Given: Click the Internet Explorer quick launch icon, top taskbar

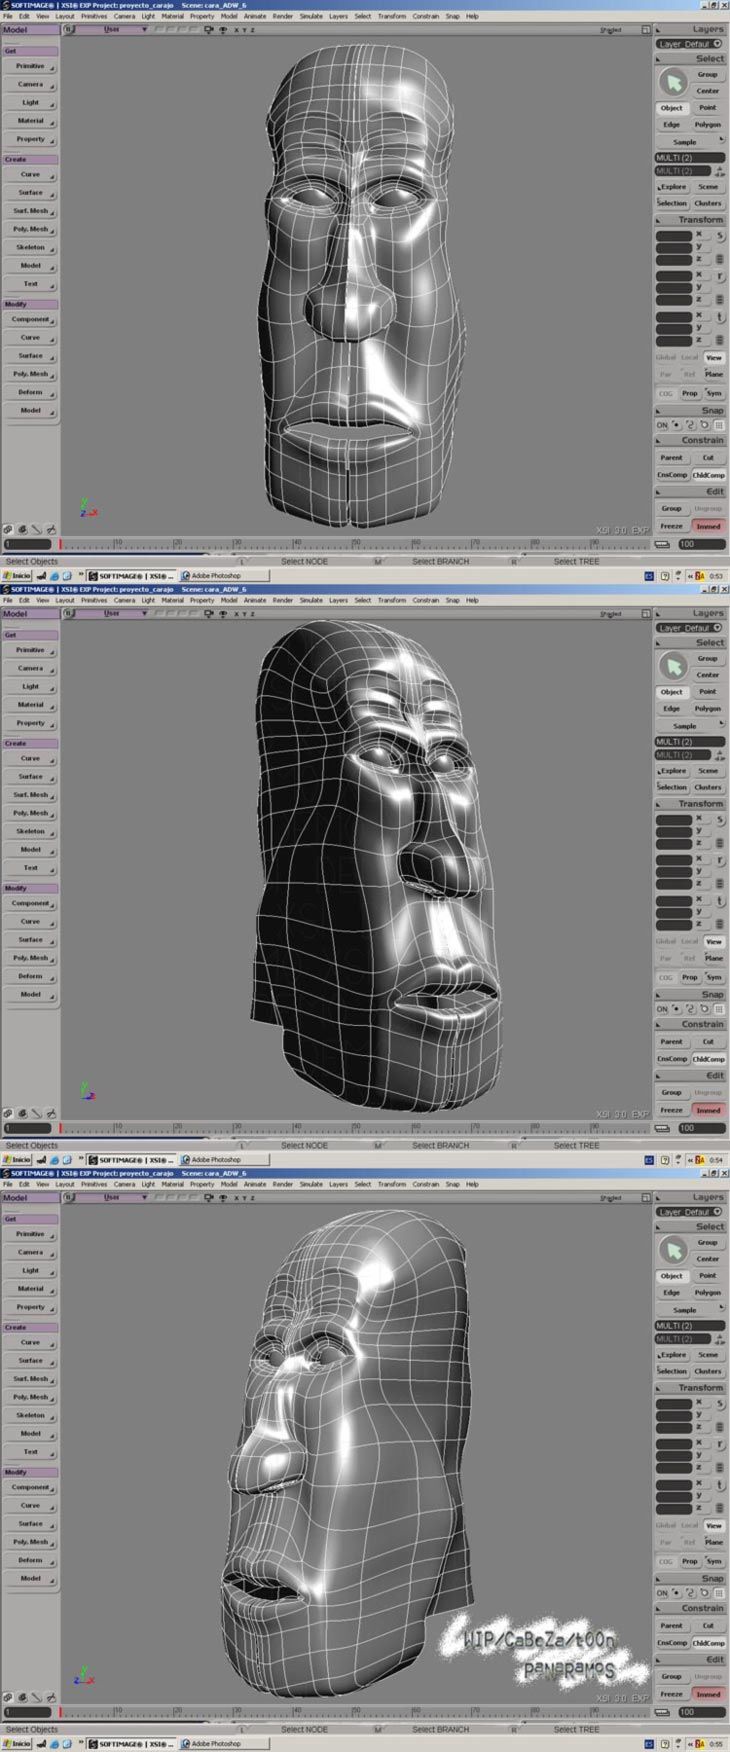Looking at the screenshot, I should coord(54,576).
